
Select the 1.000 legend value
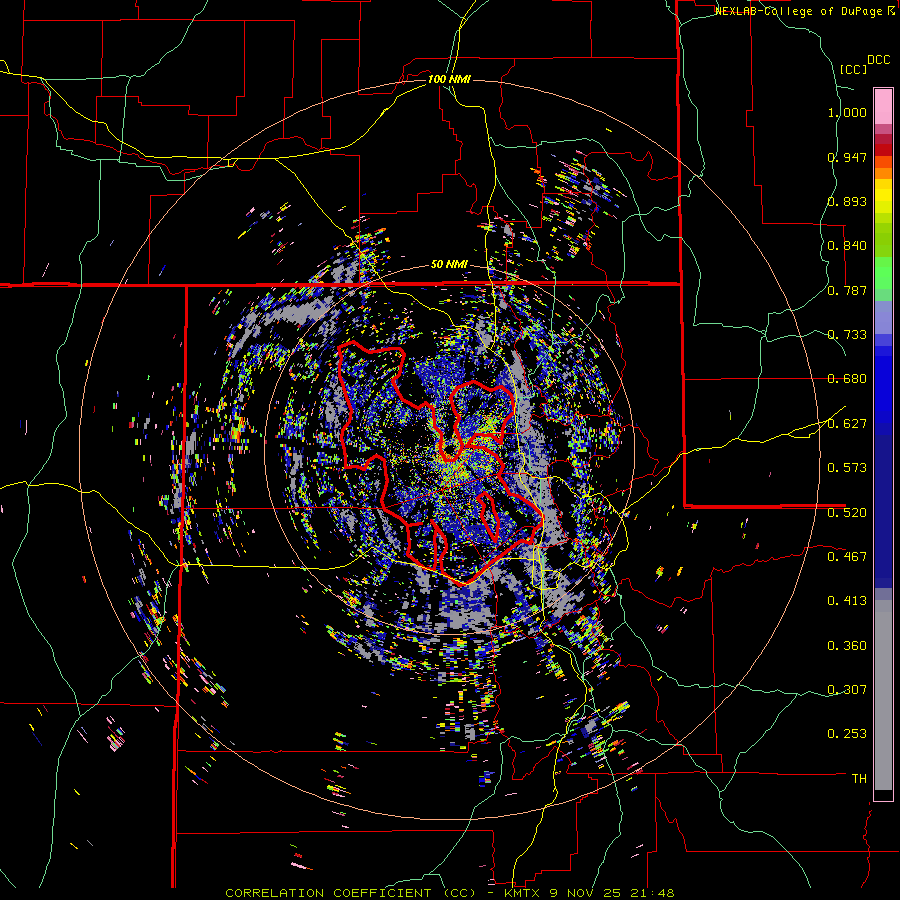coord(847,112)
